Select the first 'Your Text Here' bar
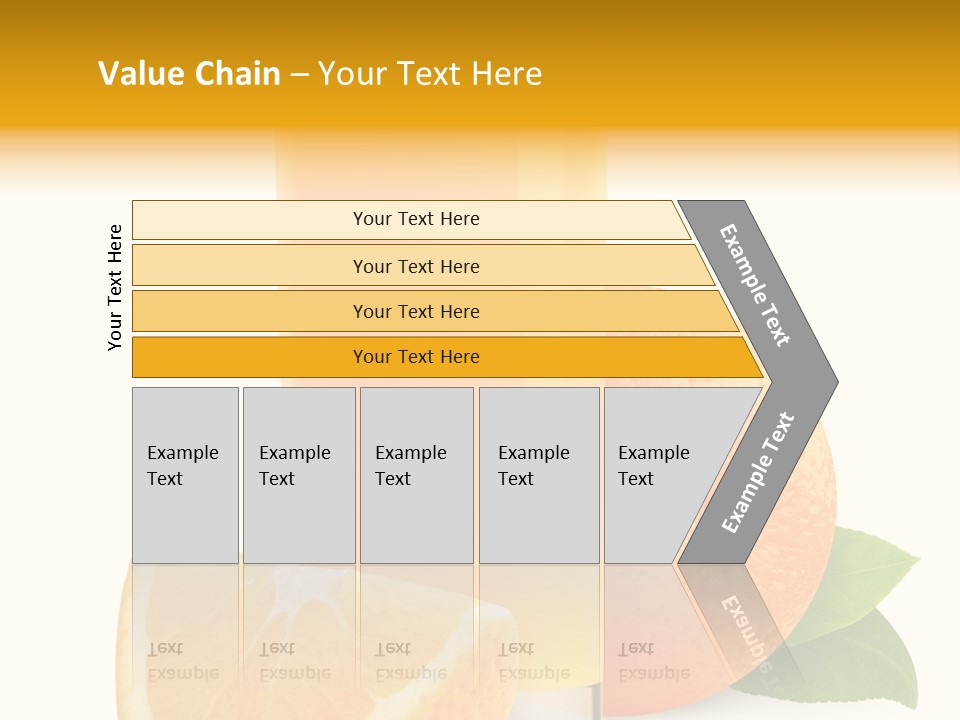Screen dimensions: 960x720 coord(415,219)
